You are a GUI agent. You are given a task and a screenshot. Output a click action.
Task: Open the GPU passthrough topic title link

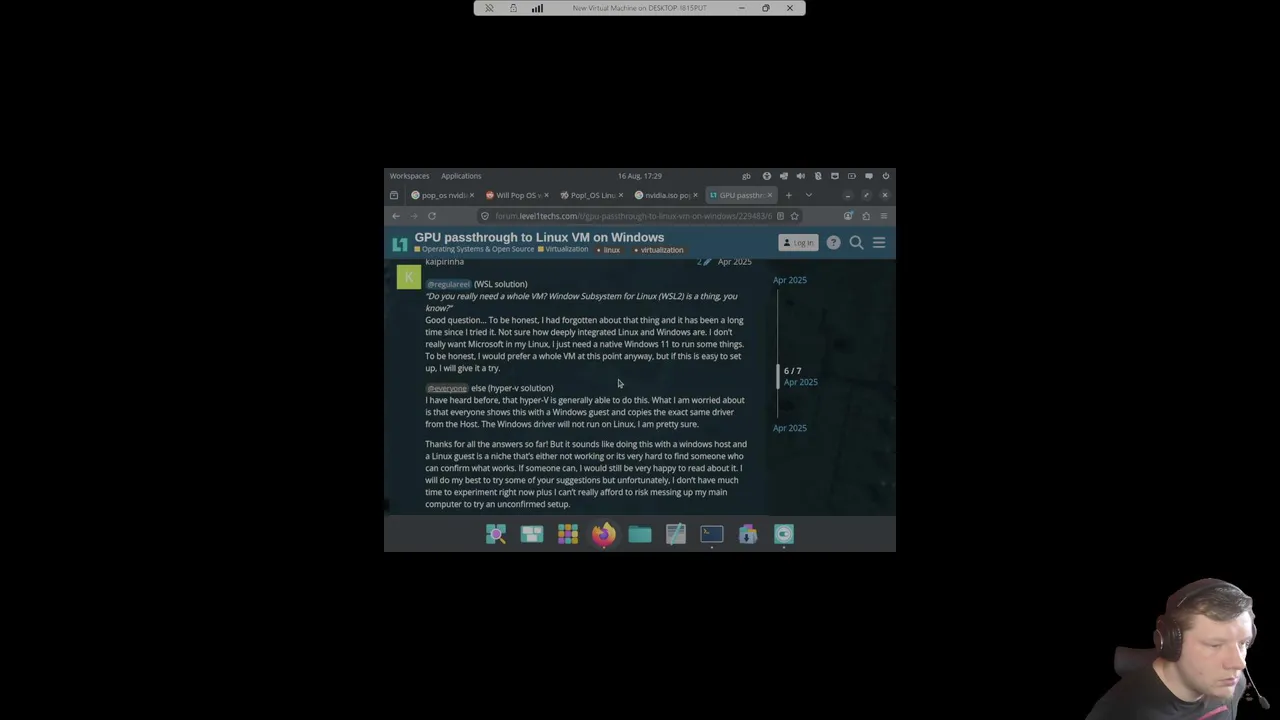click(x=539, y=238)
